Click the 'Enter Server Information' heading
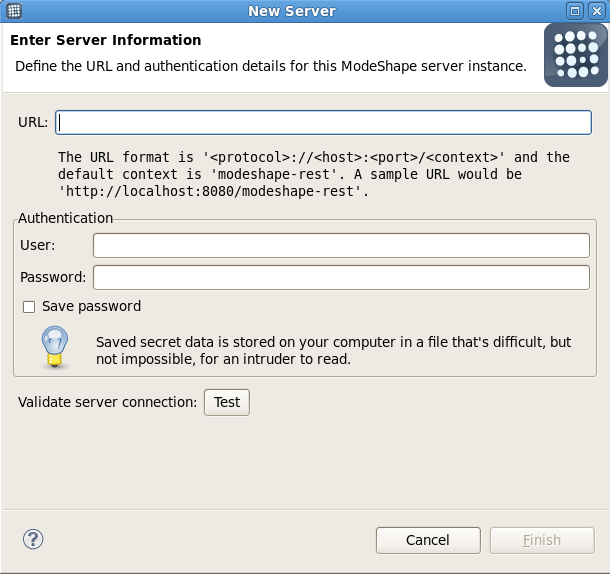610x574 pixels. click(106, 41)
